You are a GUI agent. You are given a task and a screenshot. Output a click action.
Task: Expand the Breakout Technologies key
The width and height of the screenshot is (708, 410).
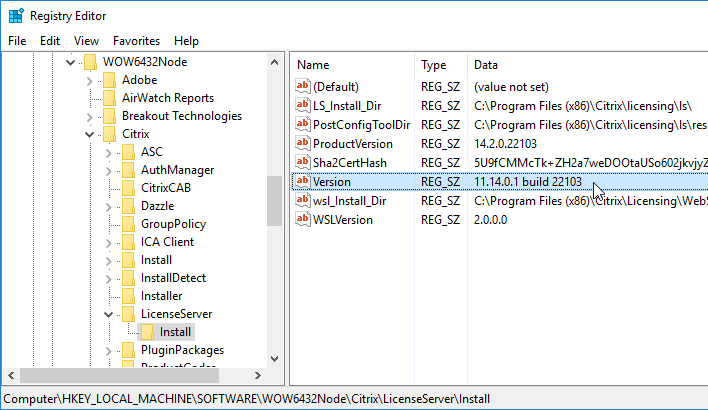click(89, 117)
